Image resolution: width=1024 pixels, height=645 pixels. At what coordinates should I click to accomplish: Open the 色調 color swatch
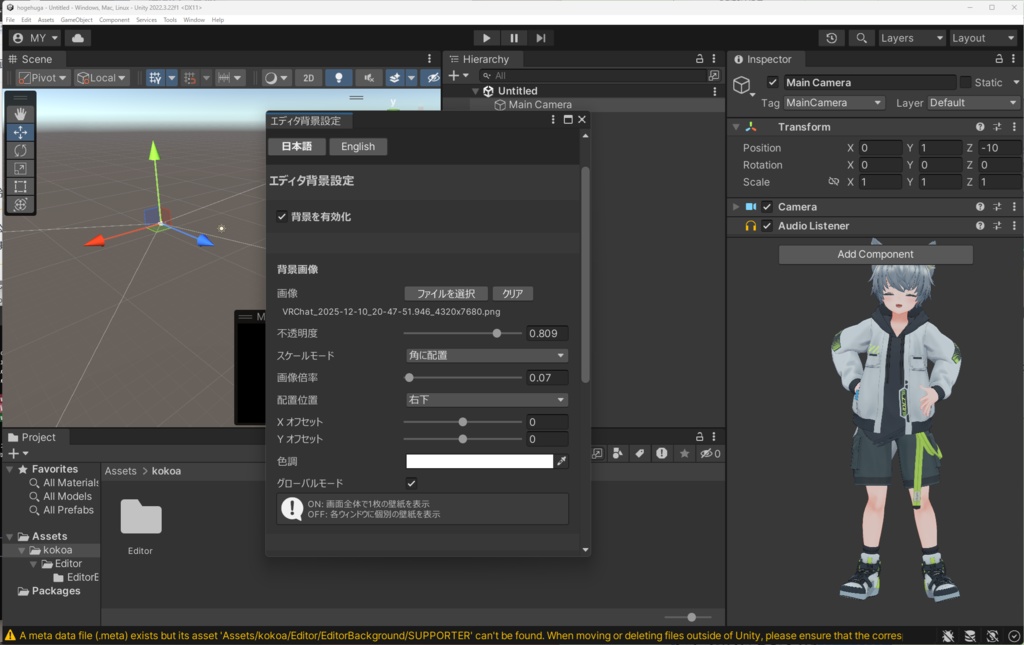480,460
